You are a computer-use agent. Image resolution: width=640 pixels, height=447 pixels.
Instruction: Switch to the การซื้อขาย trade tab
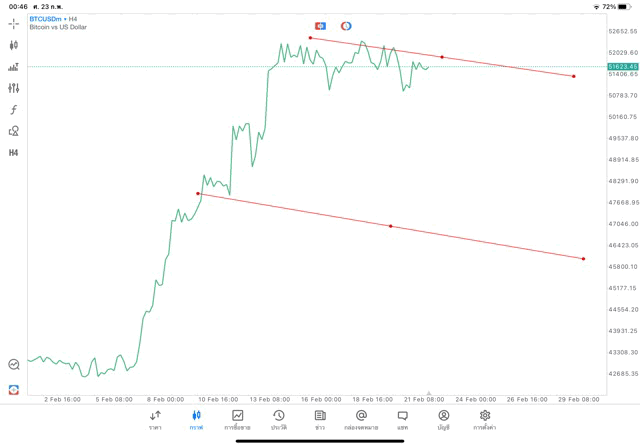[237, 419]
